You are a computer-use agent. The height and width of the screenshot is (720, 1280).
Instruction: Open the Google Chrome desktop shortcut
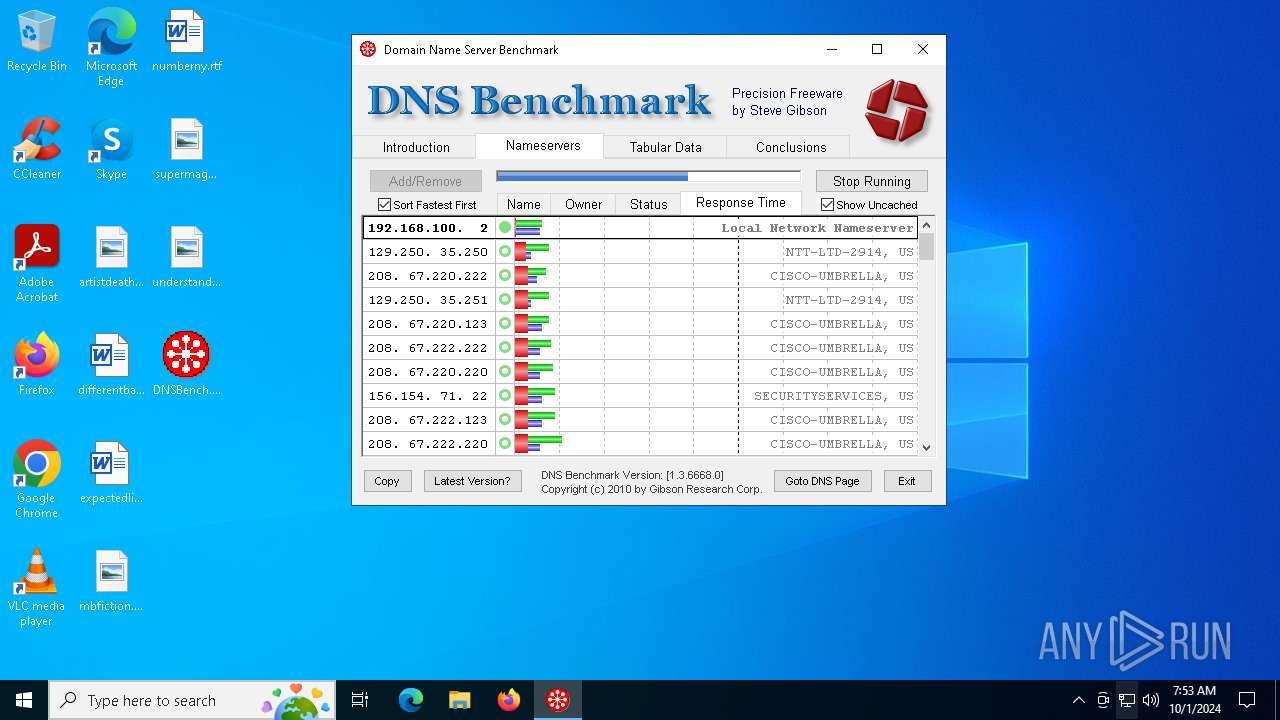(37, 480)
